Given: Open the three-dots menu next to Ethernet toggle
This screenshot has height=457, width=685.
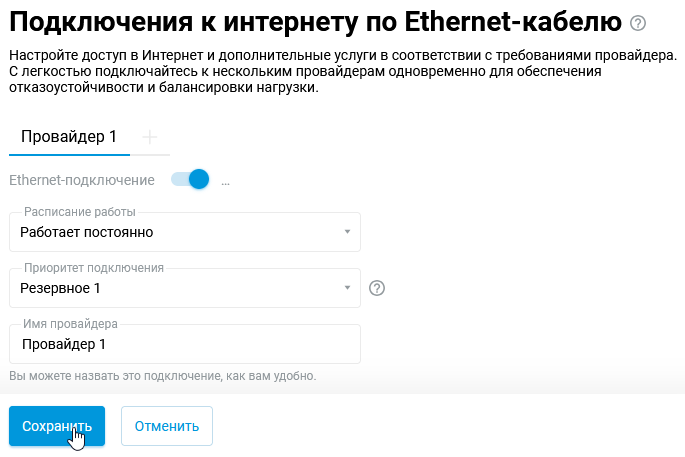Looking at the screenshot, I should coord(225,182).
